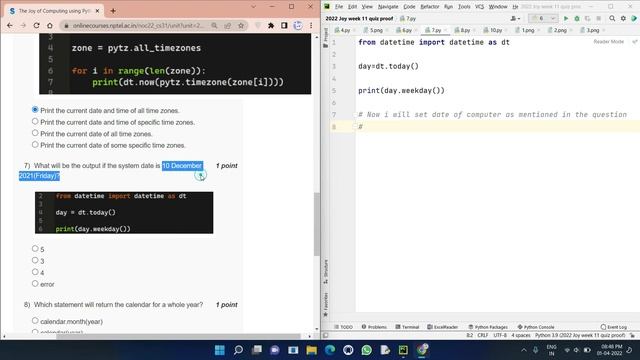This screenshot has height=360, width=640.
Task: Reload the NPTEL page in Chrome
Action: tap(36, 25)
